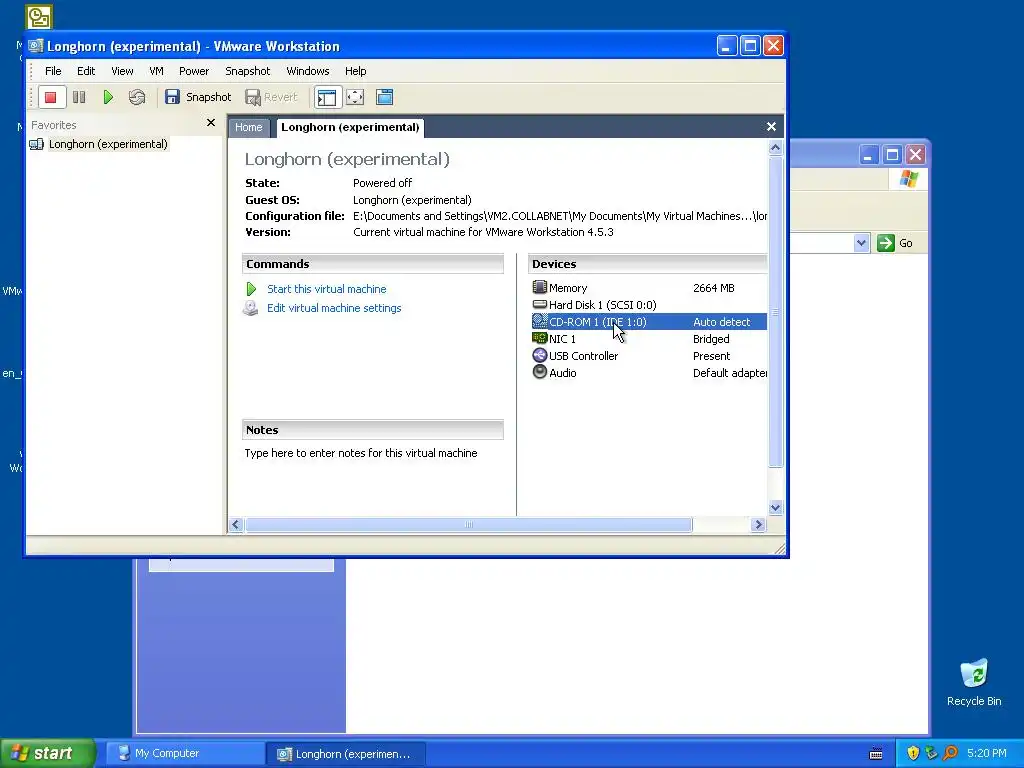Click the Bridged NIC value
1024x768 pixels.
711,339
